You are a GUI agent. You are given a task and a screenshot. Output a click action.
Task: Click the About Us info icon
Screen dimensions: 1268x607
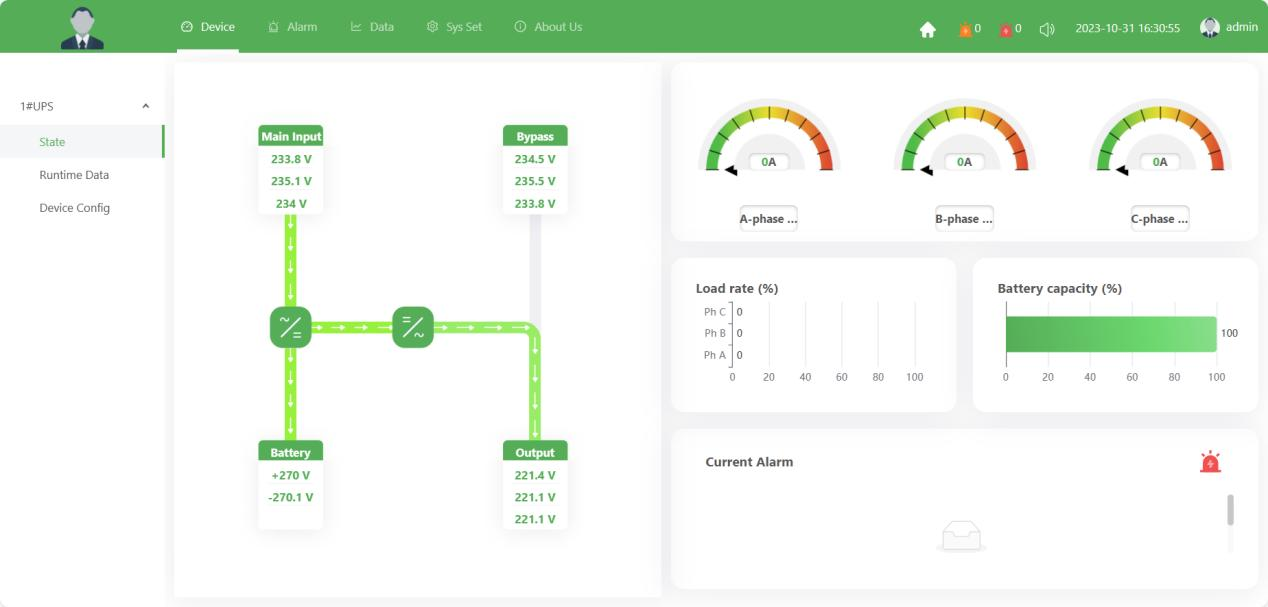coord(520,27)
